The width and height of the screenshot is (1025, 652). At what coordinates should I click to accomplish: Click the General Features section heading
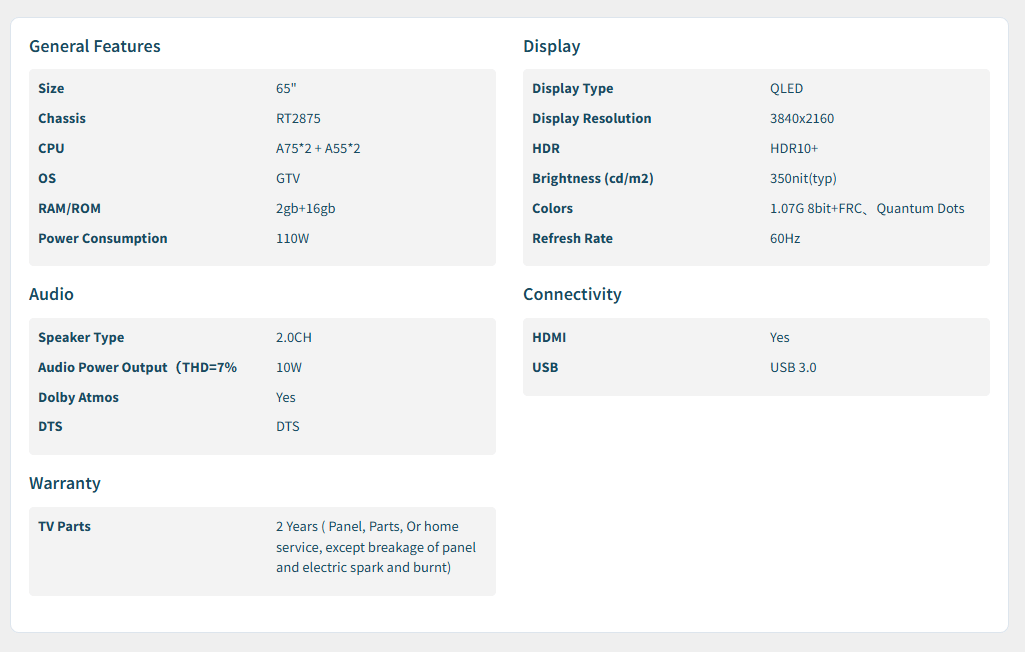[x=94, y=46]
